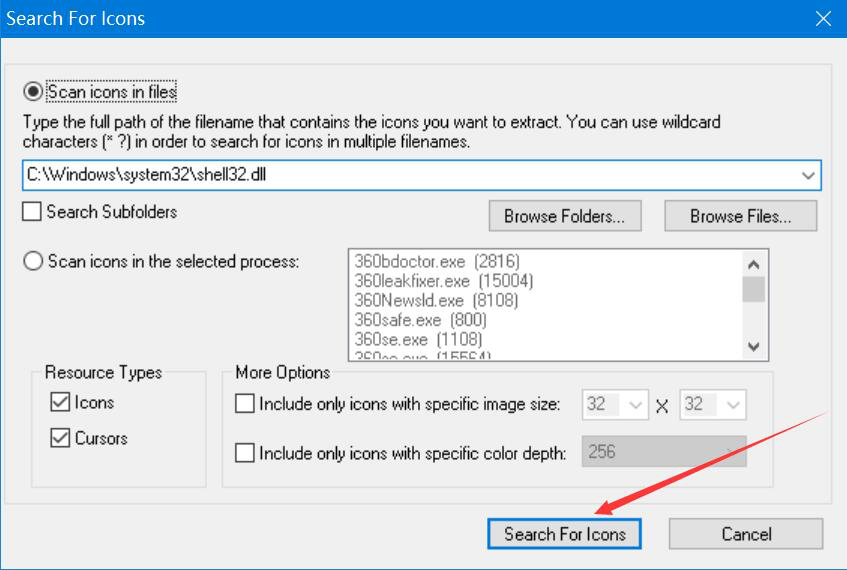847x570 pixels.
Task: Uncheck the Icons resource type
Action: 60,403
